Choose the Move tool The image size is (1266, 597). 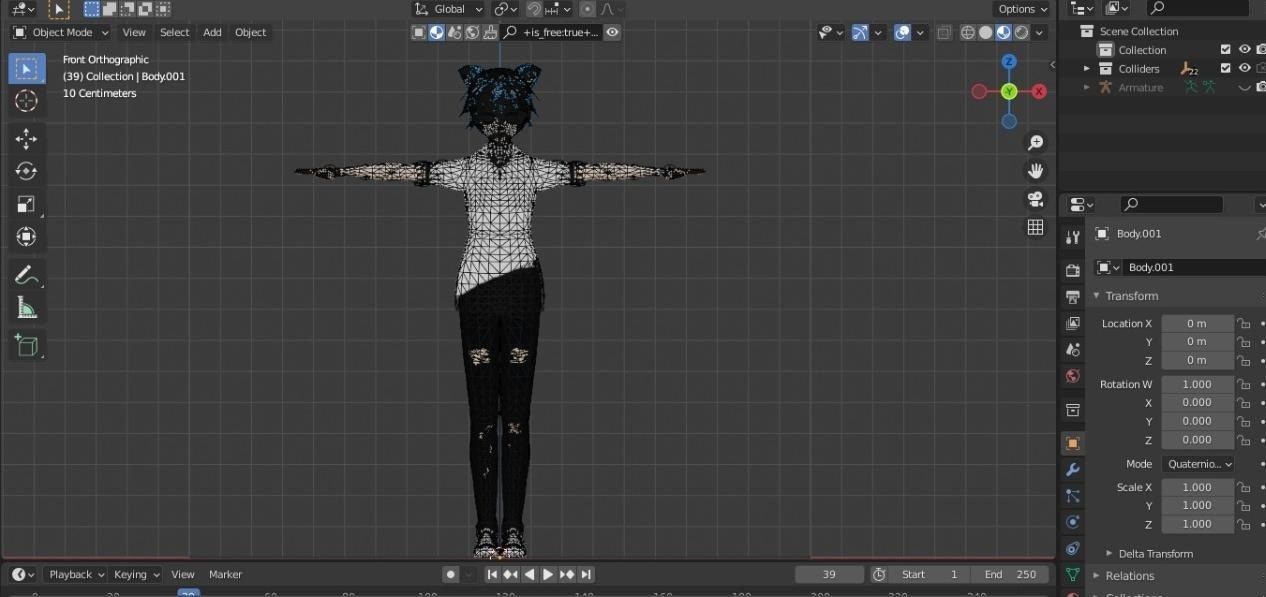(x=27, y=139)
